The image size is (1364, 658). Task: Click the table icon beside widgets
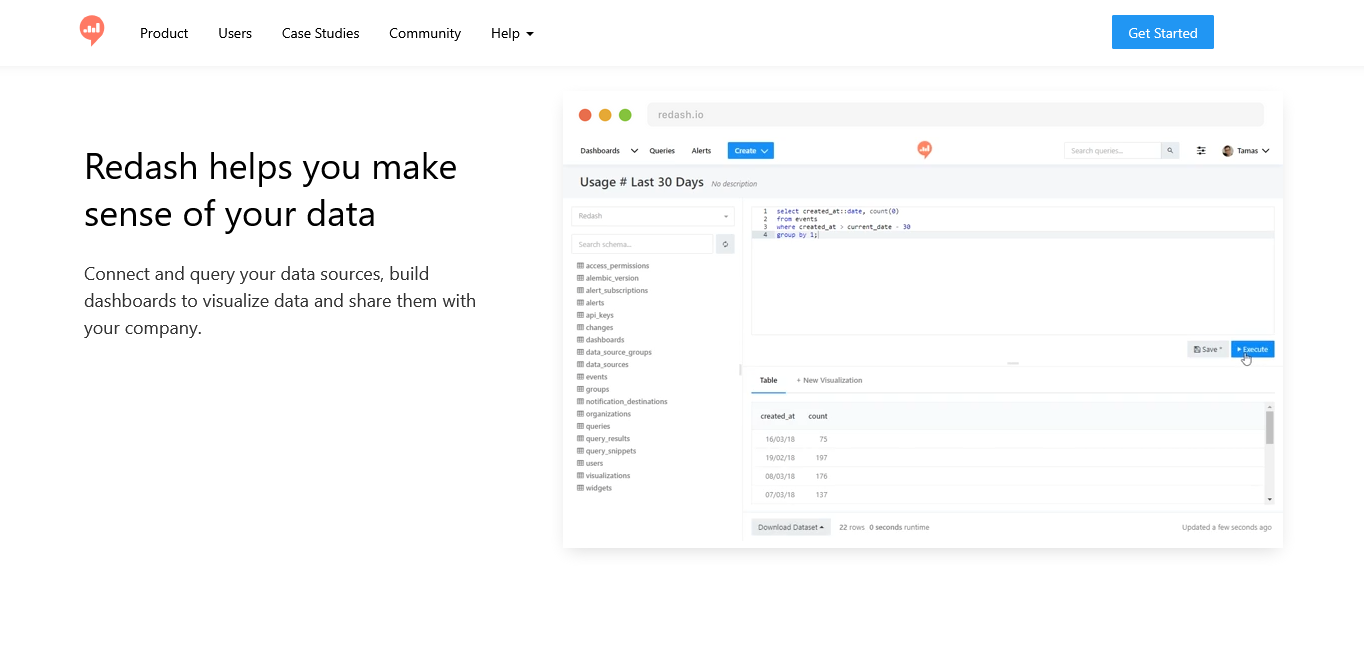[x=580, y=488]
